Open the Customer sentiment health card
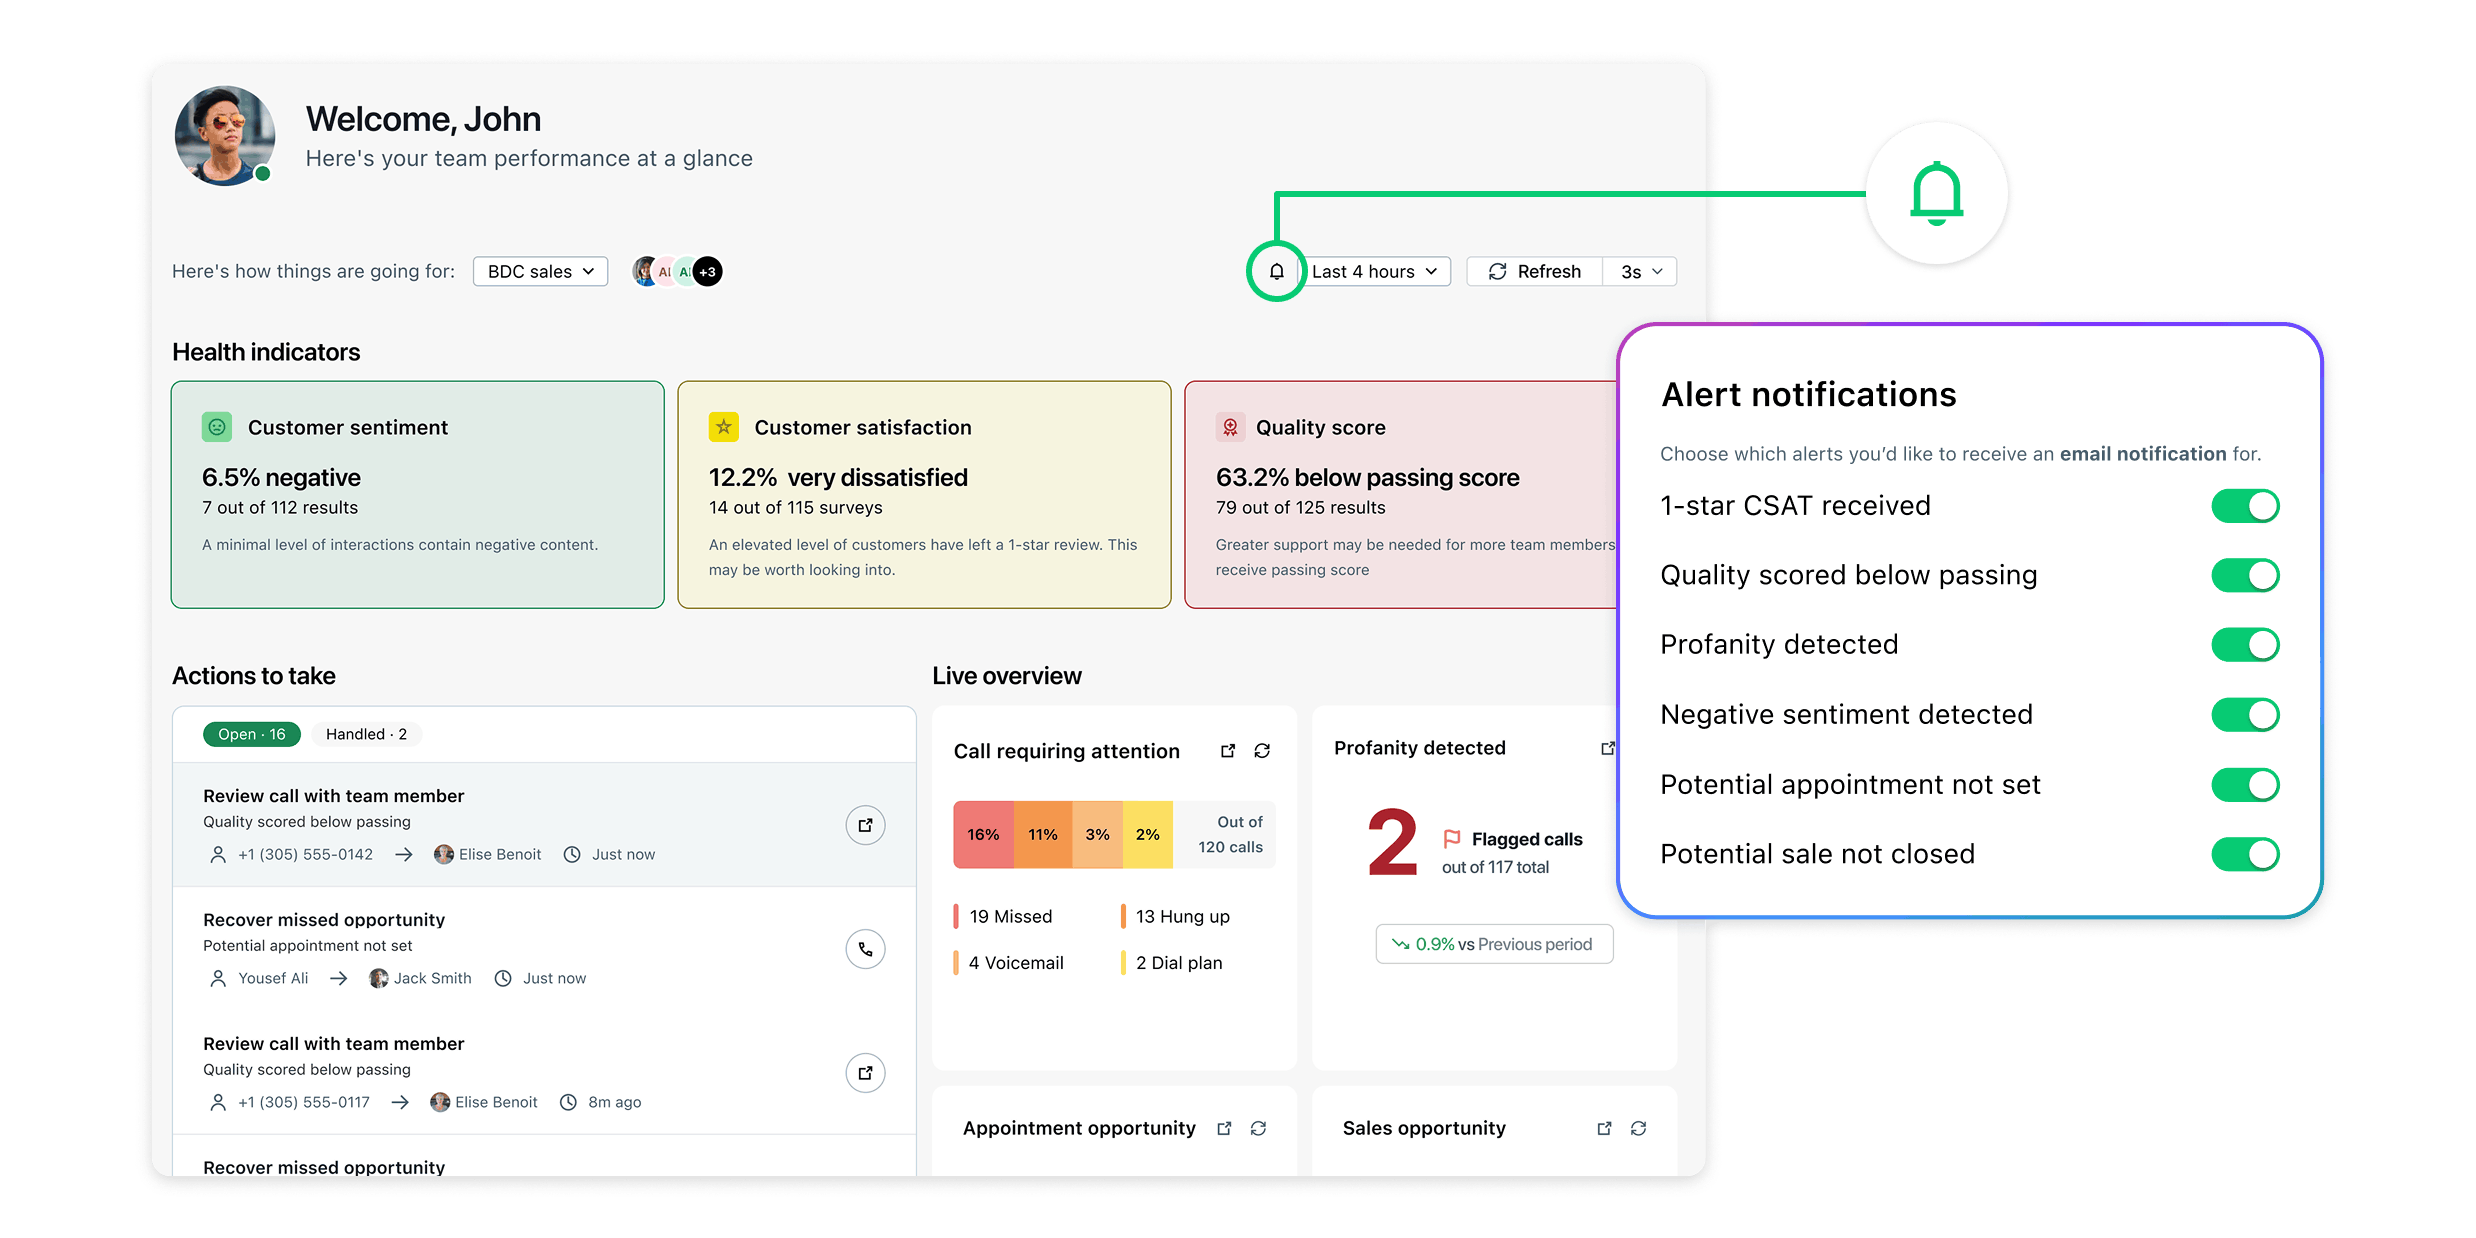Screen dimensions: 2476x1238 click(x=418, y=494)
